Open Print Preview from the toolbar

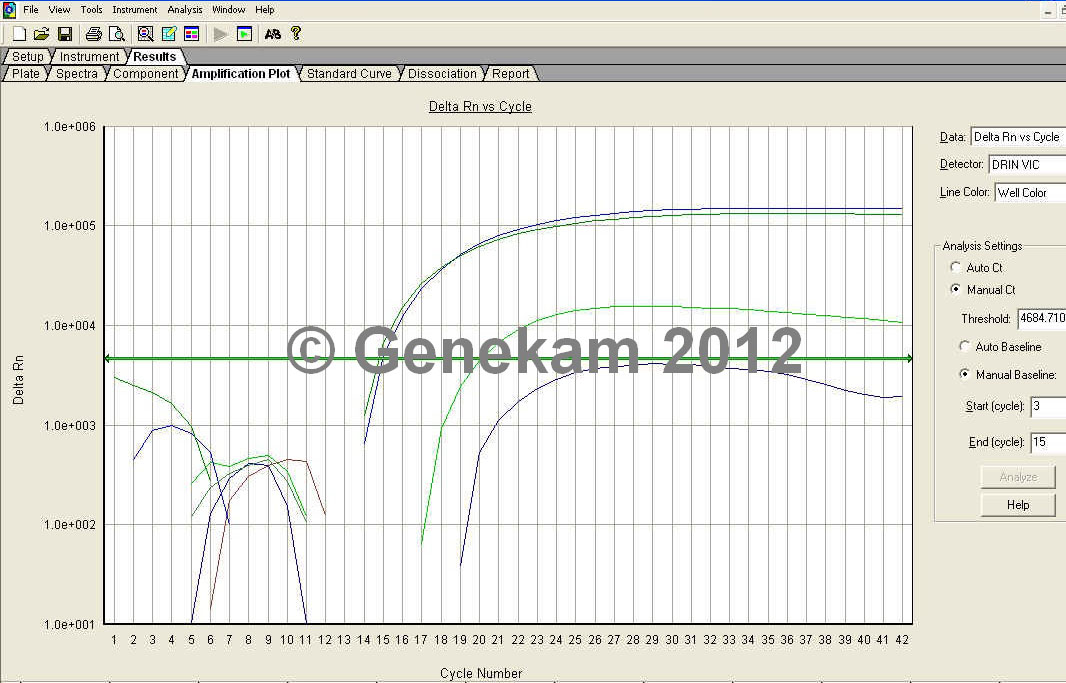pyautogui.click(x=117, y=33)
